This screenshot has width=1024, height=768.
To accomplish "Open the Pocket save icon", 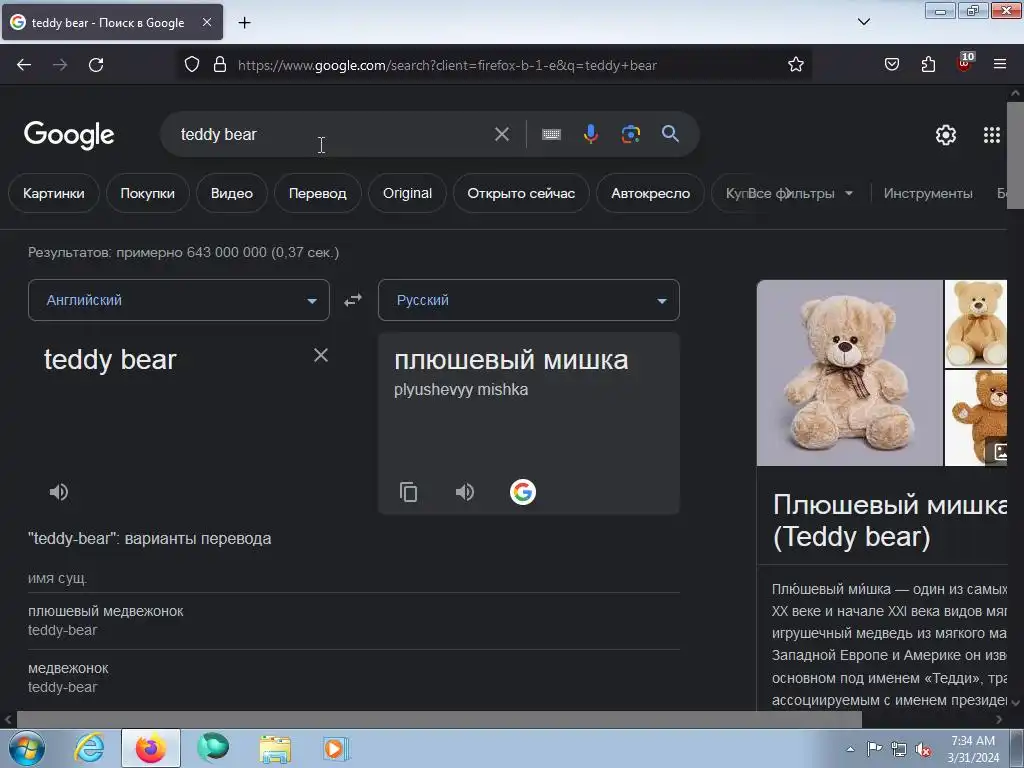I will click(891, 65).
